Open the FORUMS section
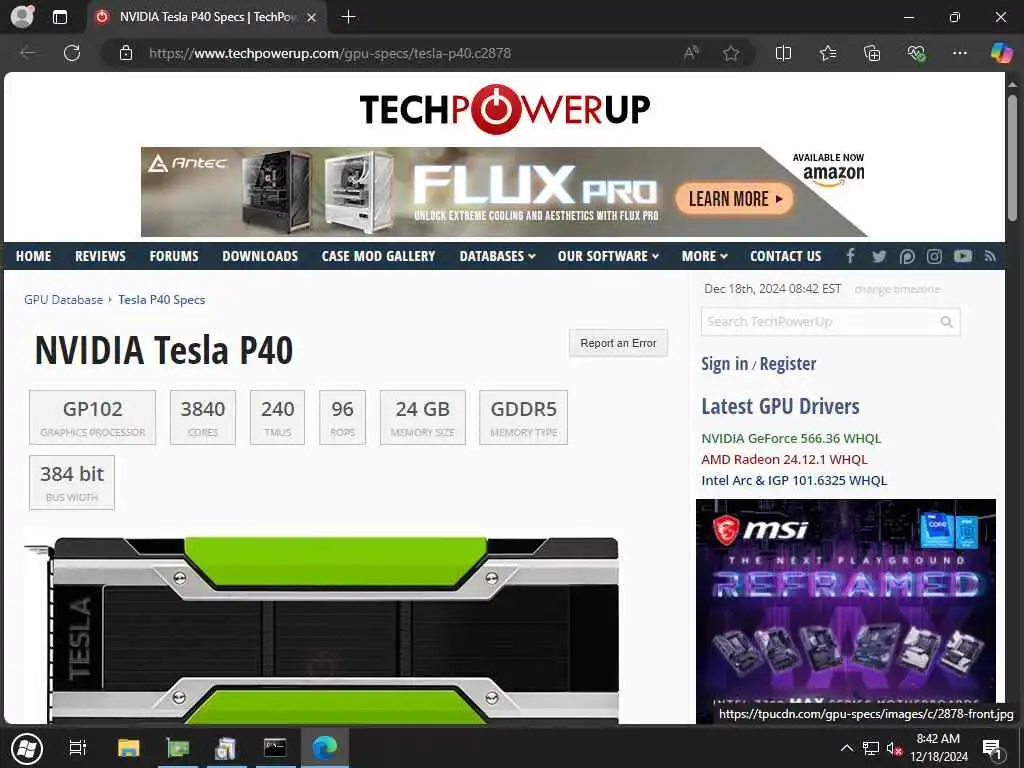1024x768 pixels. 174,256
